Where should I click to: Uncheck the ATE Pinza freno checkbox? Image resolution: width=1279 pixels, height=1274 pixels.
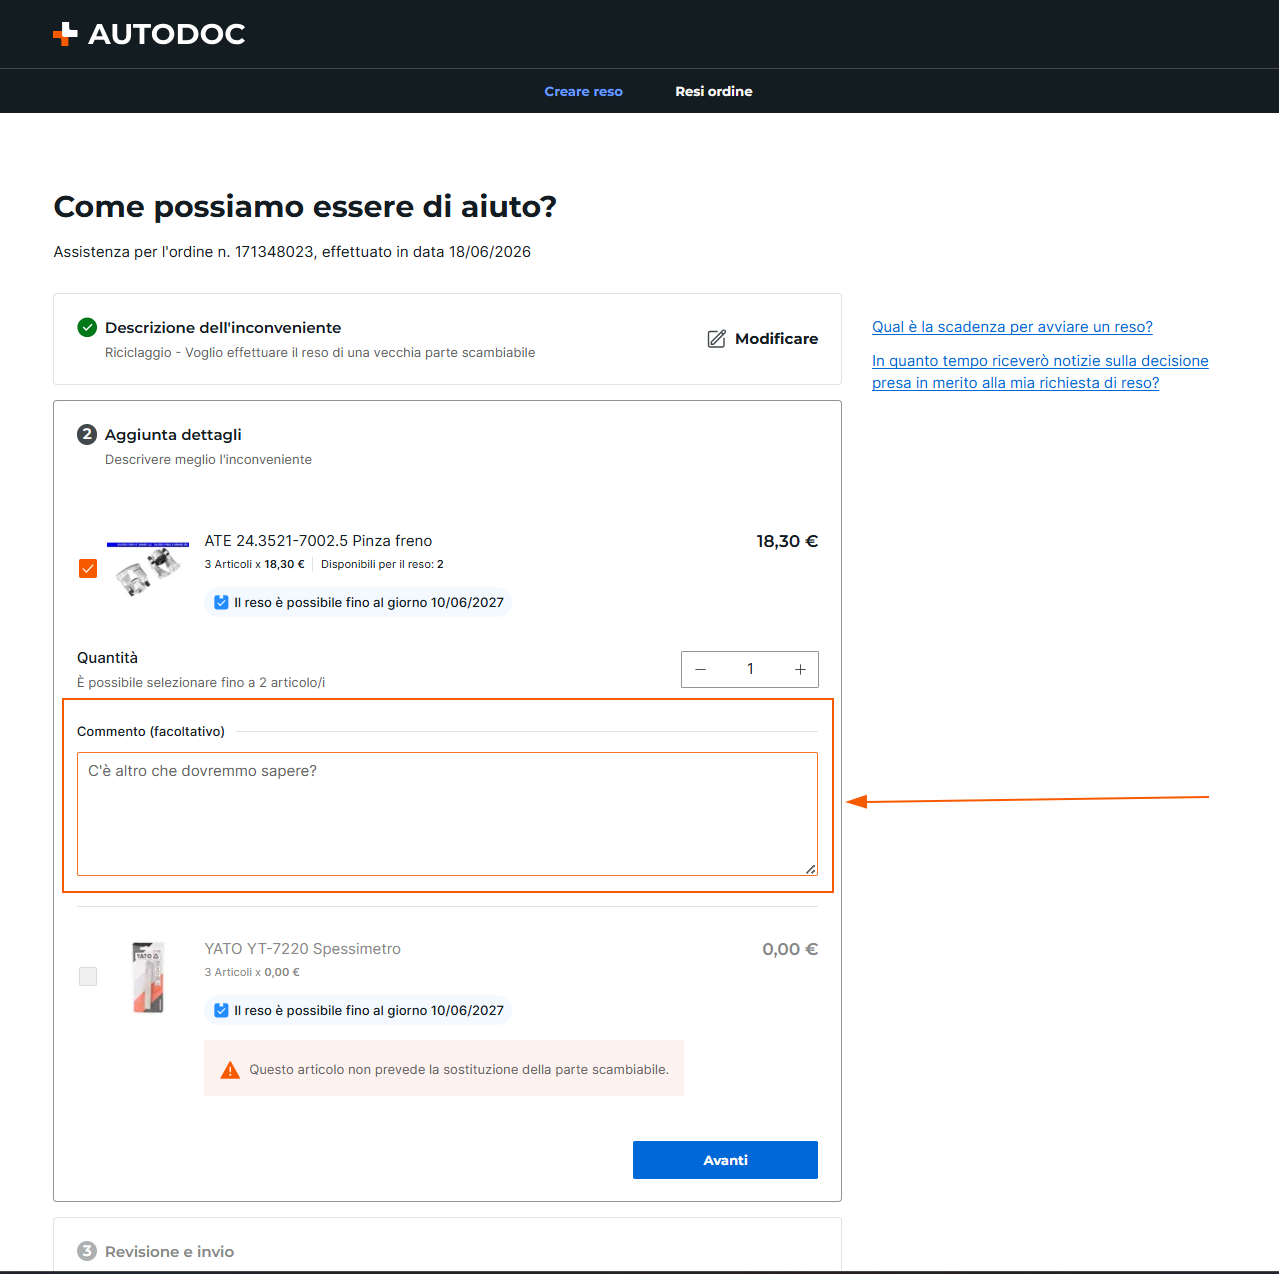click(x=88, y=568)
